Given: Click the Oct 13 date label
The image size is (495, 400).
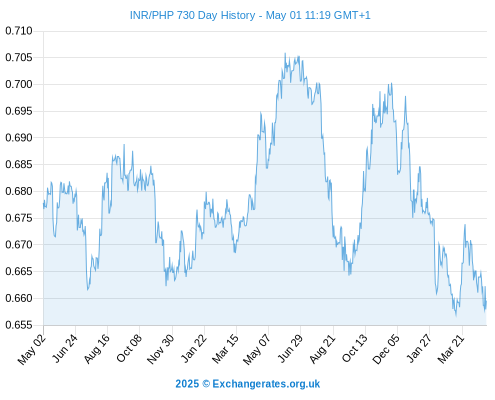Looking at the screenshot, I should (x=355, y=348).
